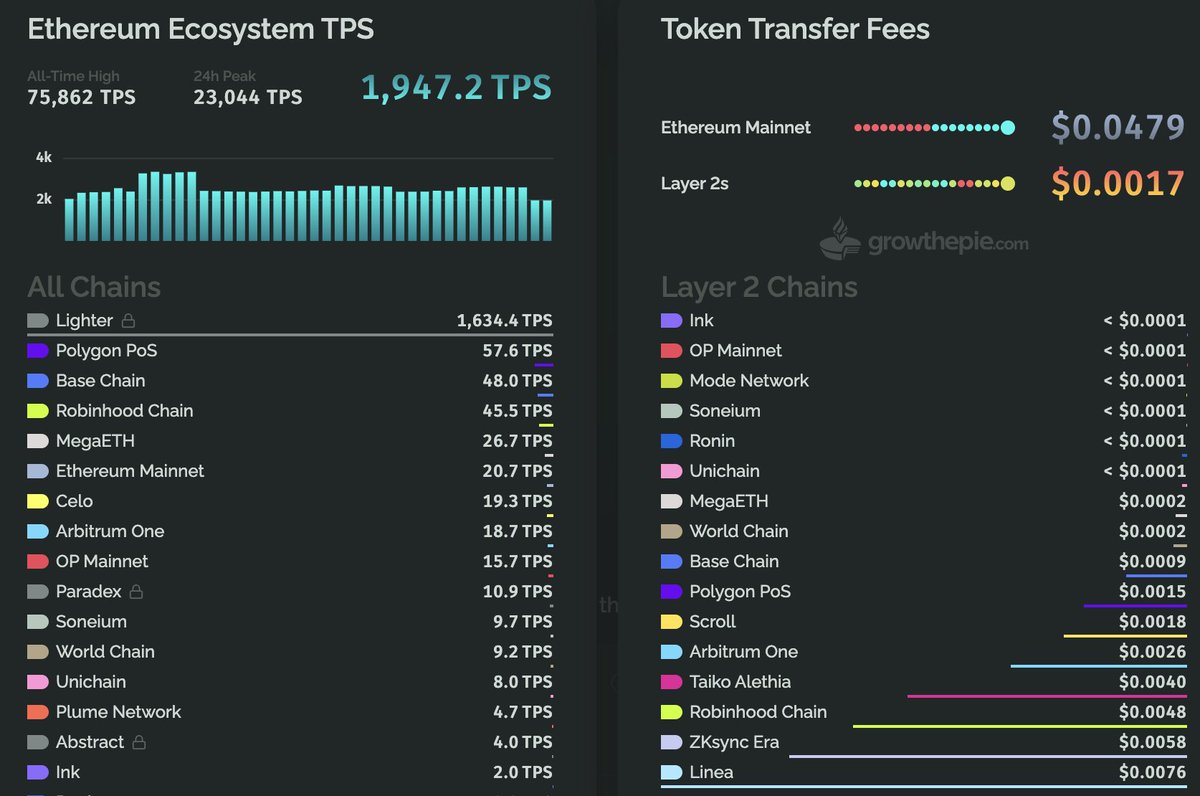Click the Robinhood Chain tag in All Chains

[x=38, y=411]
